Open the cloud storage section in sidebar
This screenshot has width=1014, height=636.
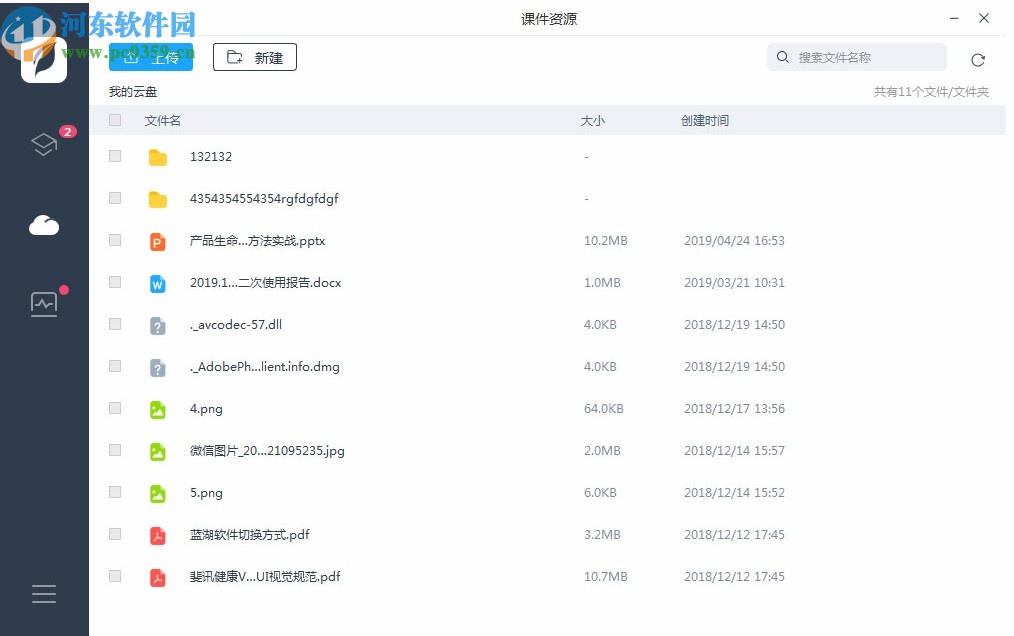click(44, 224)
